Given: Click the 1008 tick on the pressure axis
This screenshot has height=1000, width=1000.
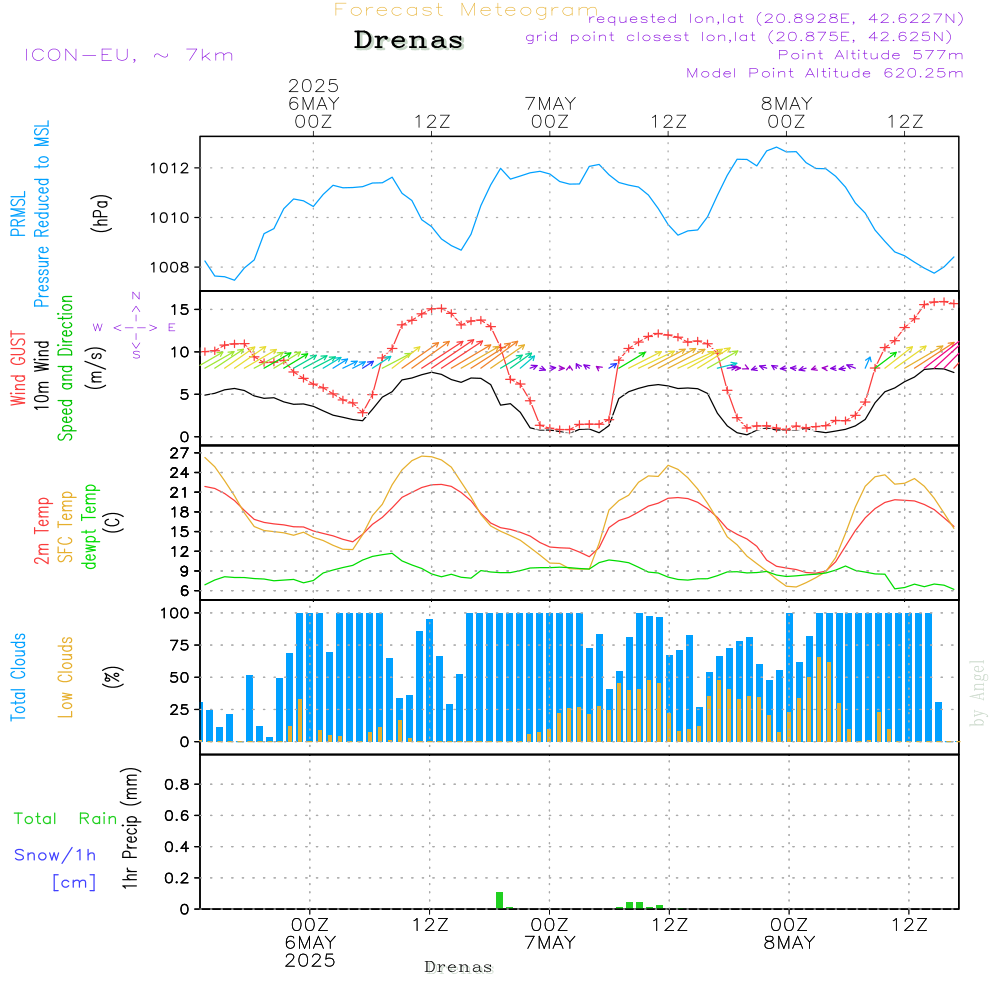Looking at the screenshot, I should click(x=170, y=268).
